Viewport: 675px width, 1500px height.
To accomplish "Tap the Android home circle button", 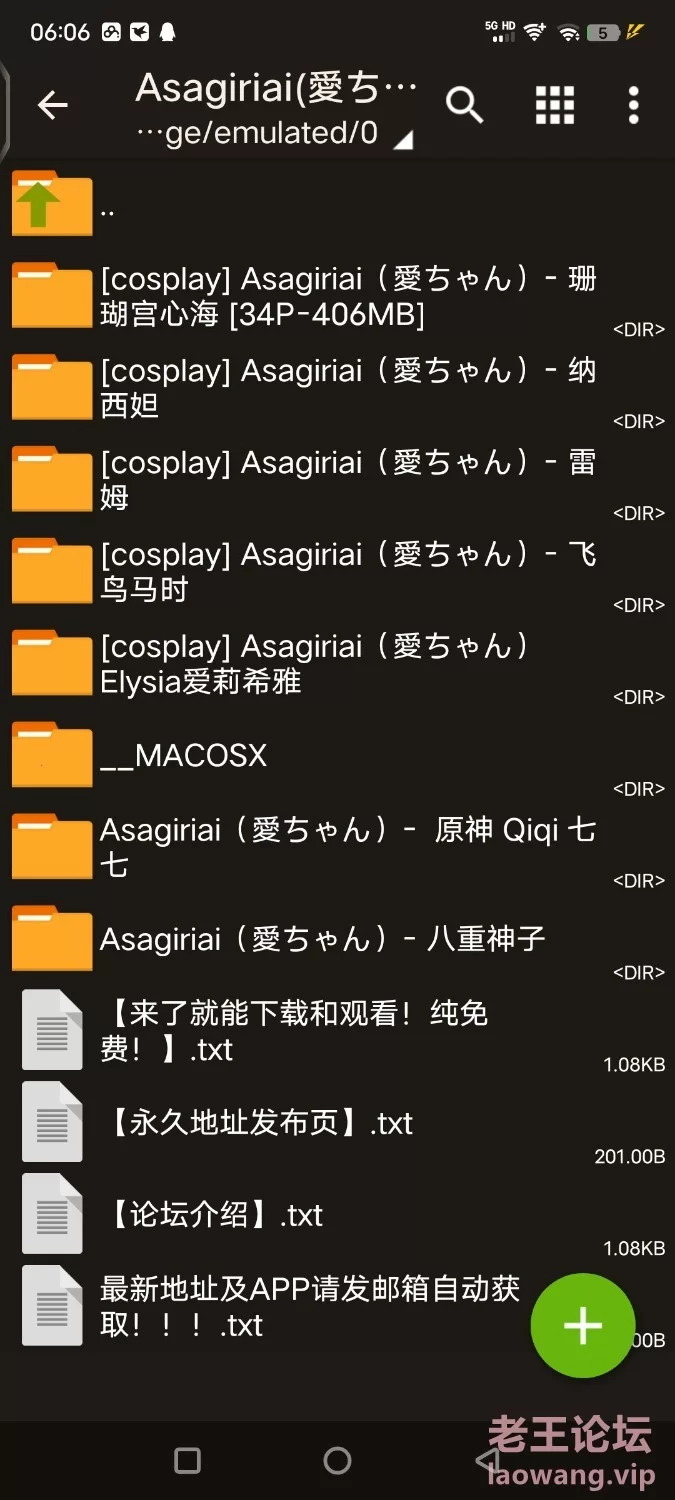I will click(337, 1461).
